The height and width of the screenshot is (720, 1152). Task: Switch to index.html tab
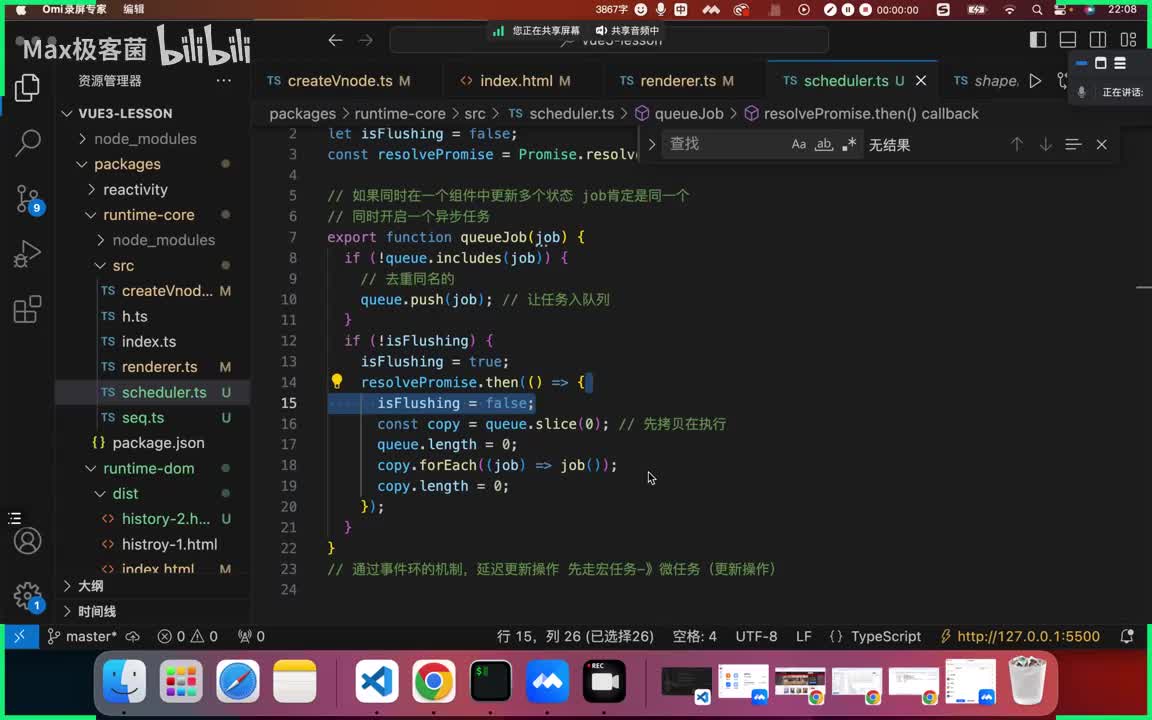click(516, 81)
